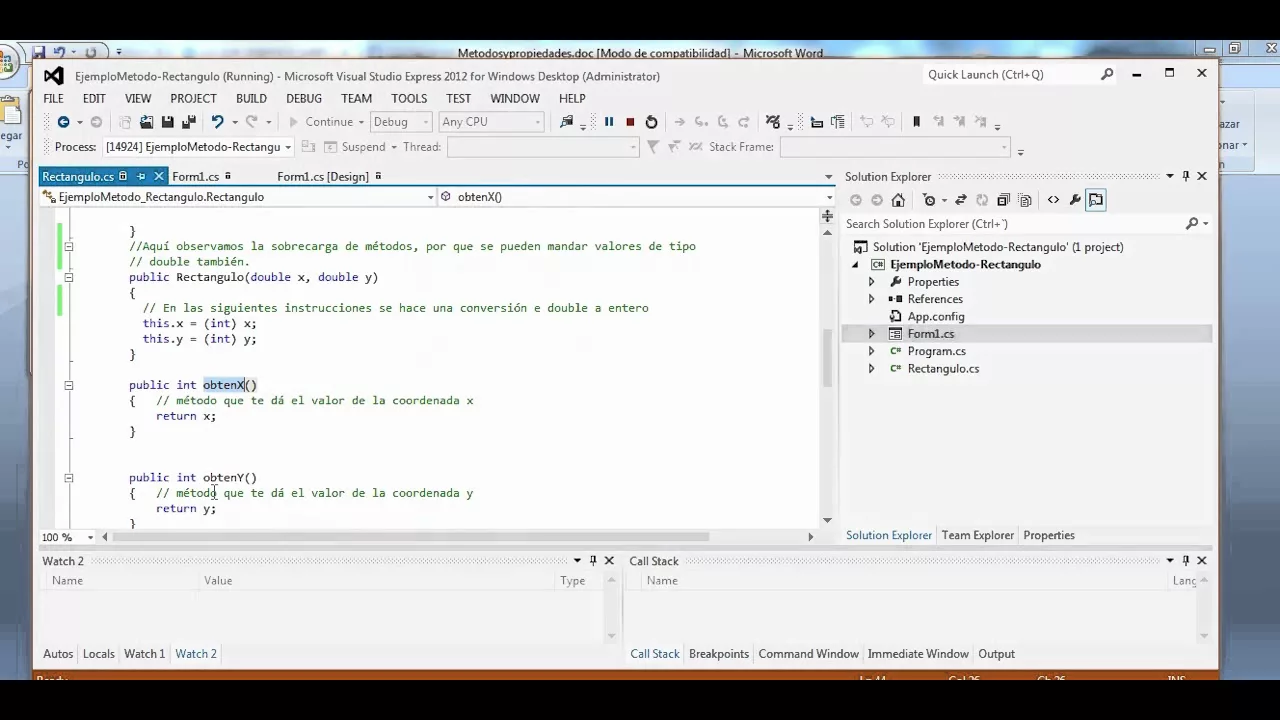Image resolution: width=1280 pixels, height=720 pixels.
Task: Click the Toggle Bookmark icon in toolbar
Action: 917,122
